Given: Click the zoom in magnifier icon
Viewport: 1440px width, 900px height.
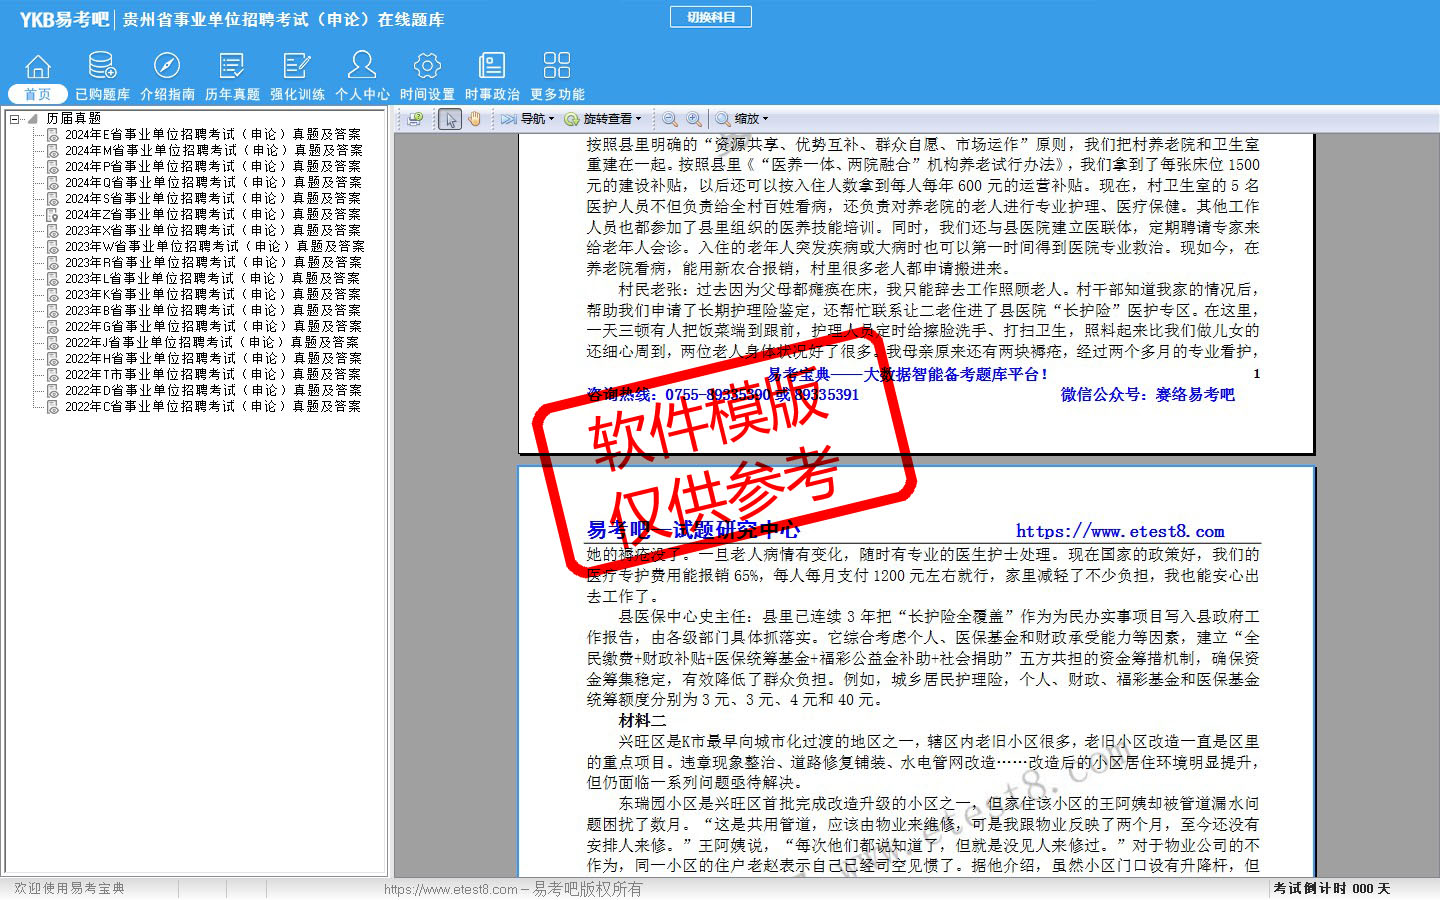Looking at the screenshot, I should pyautogui.click(x=694, y=119).
